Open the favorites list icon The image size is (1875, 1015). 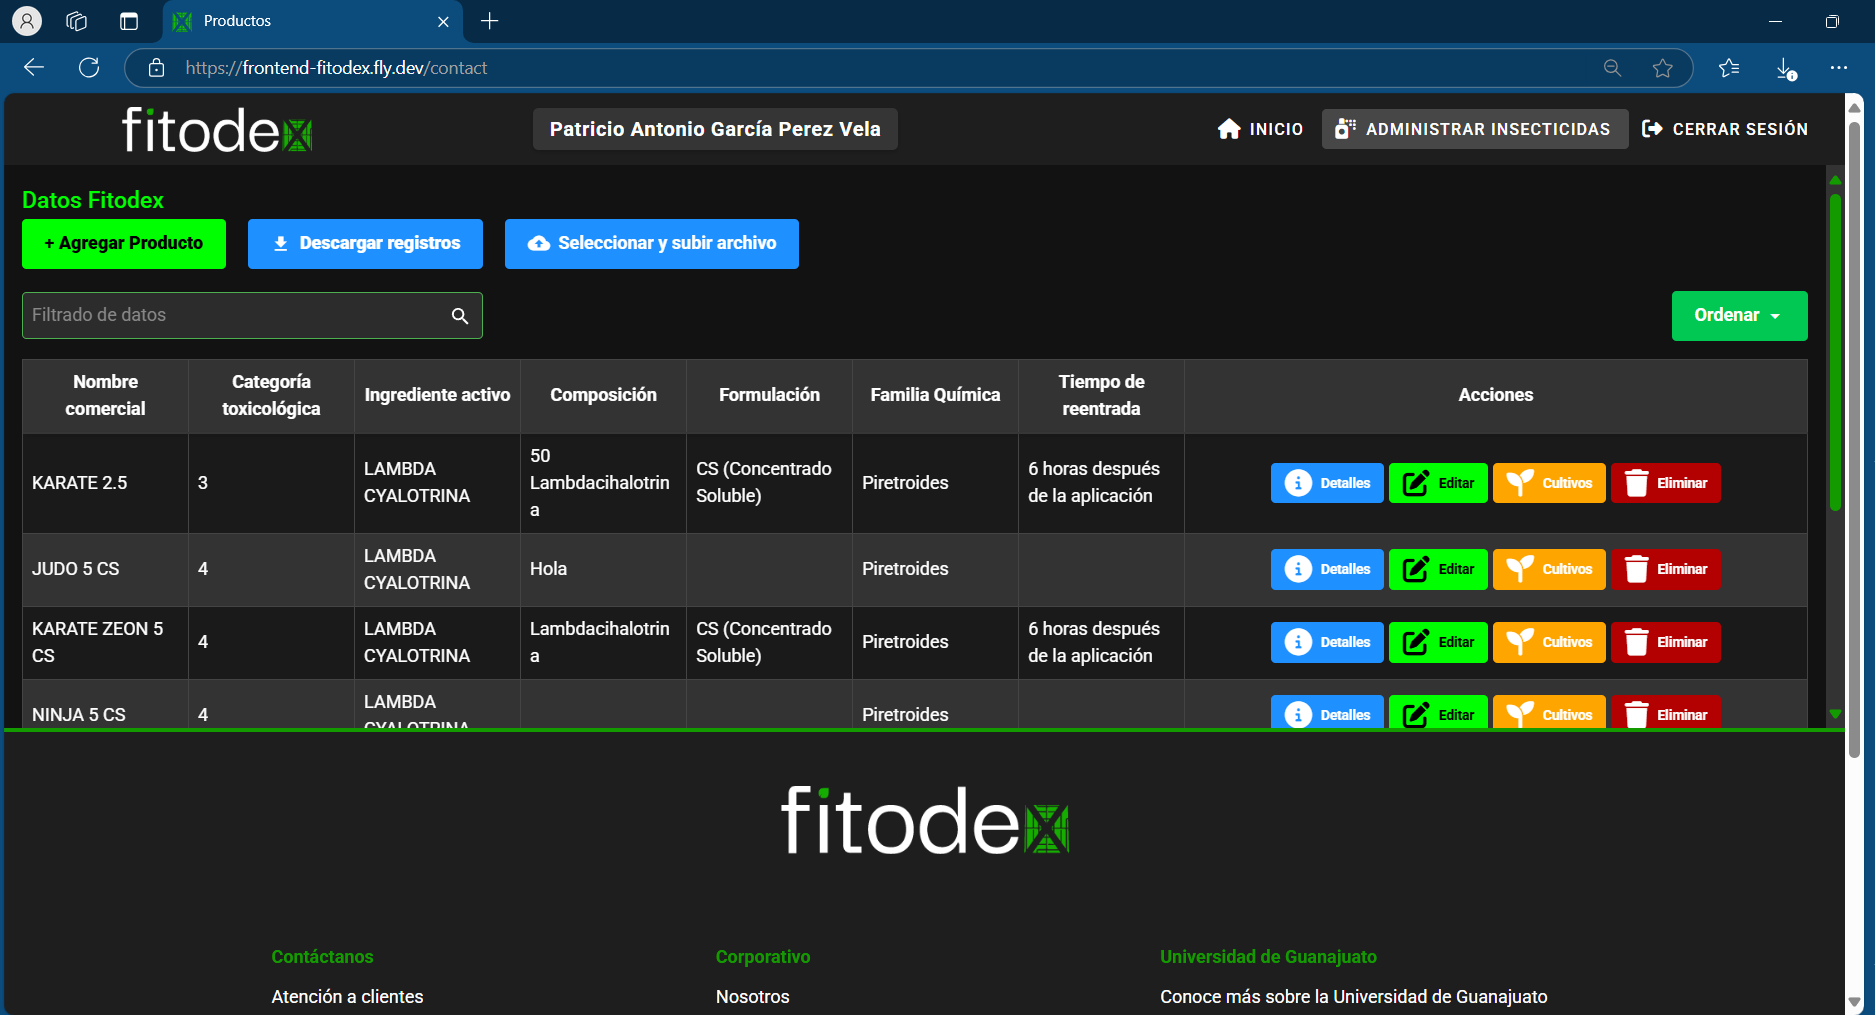coord(1729,67)
